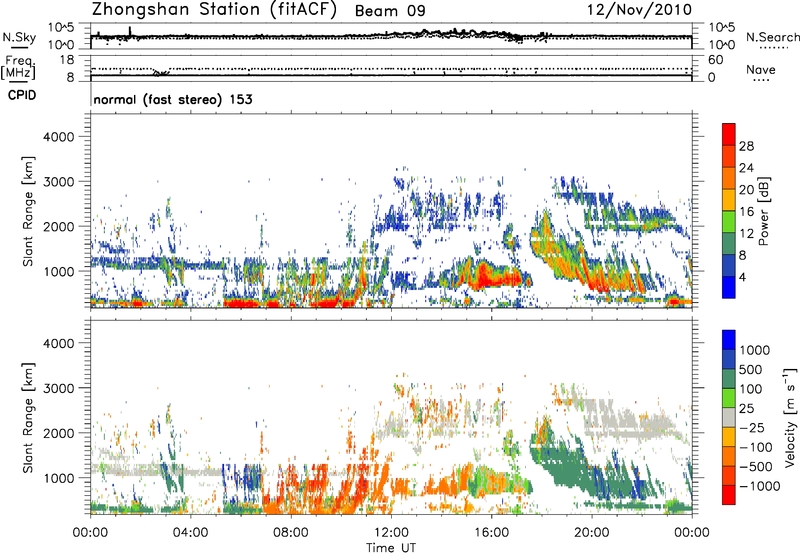Click the '-100' velocity colorbar label

(755, 447)
